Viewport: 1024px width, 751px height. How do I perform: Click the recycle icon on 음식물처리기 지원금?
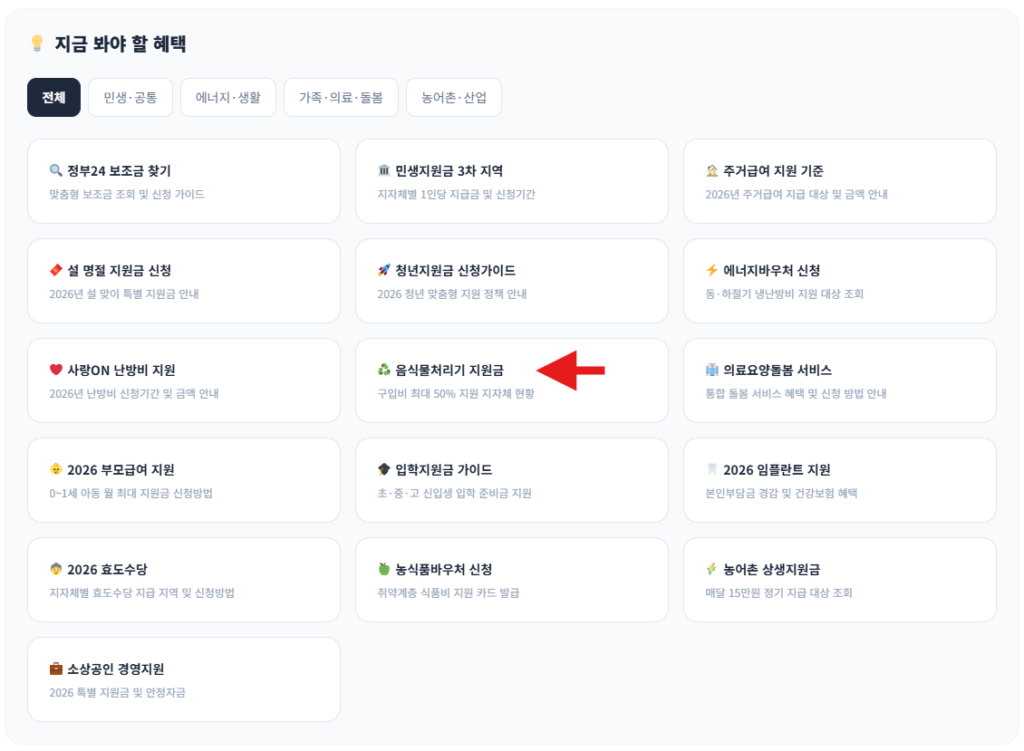(384, 370)
